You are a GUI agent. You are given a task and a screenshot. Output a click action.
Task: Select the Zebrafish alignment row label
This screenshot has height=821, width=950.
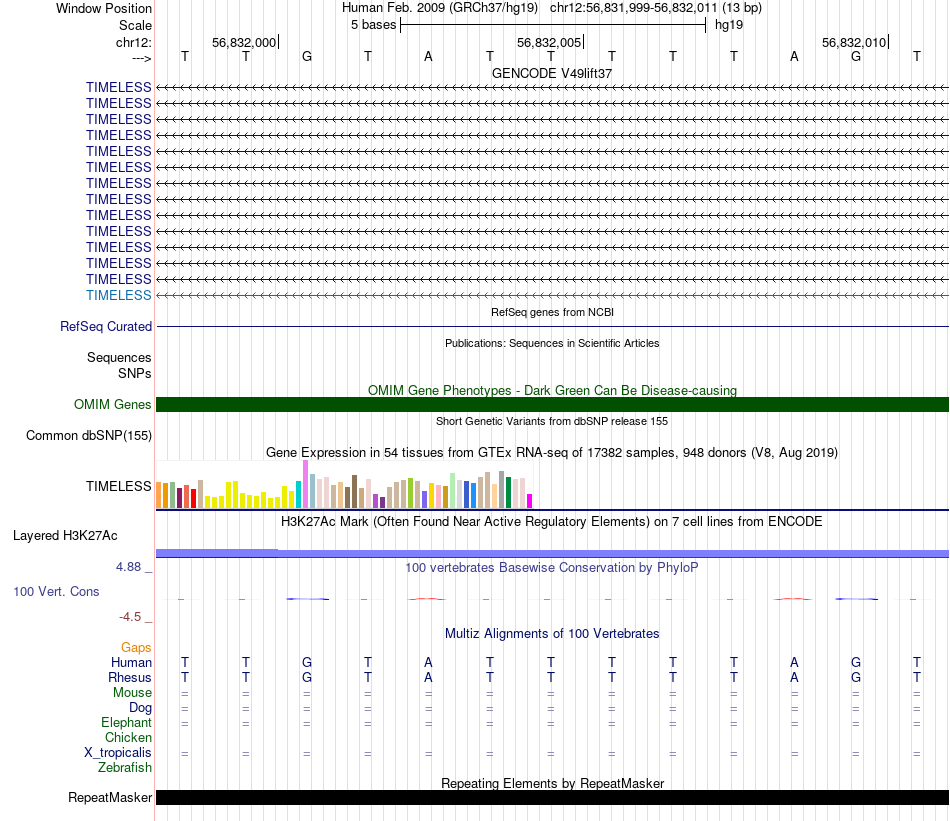click(x=125, y=768)
